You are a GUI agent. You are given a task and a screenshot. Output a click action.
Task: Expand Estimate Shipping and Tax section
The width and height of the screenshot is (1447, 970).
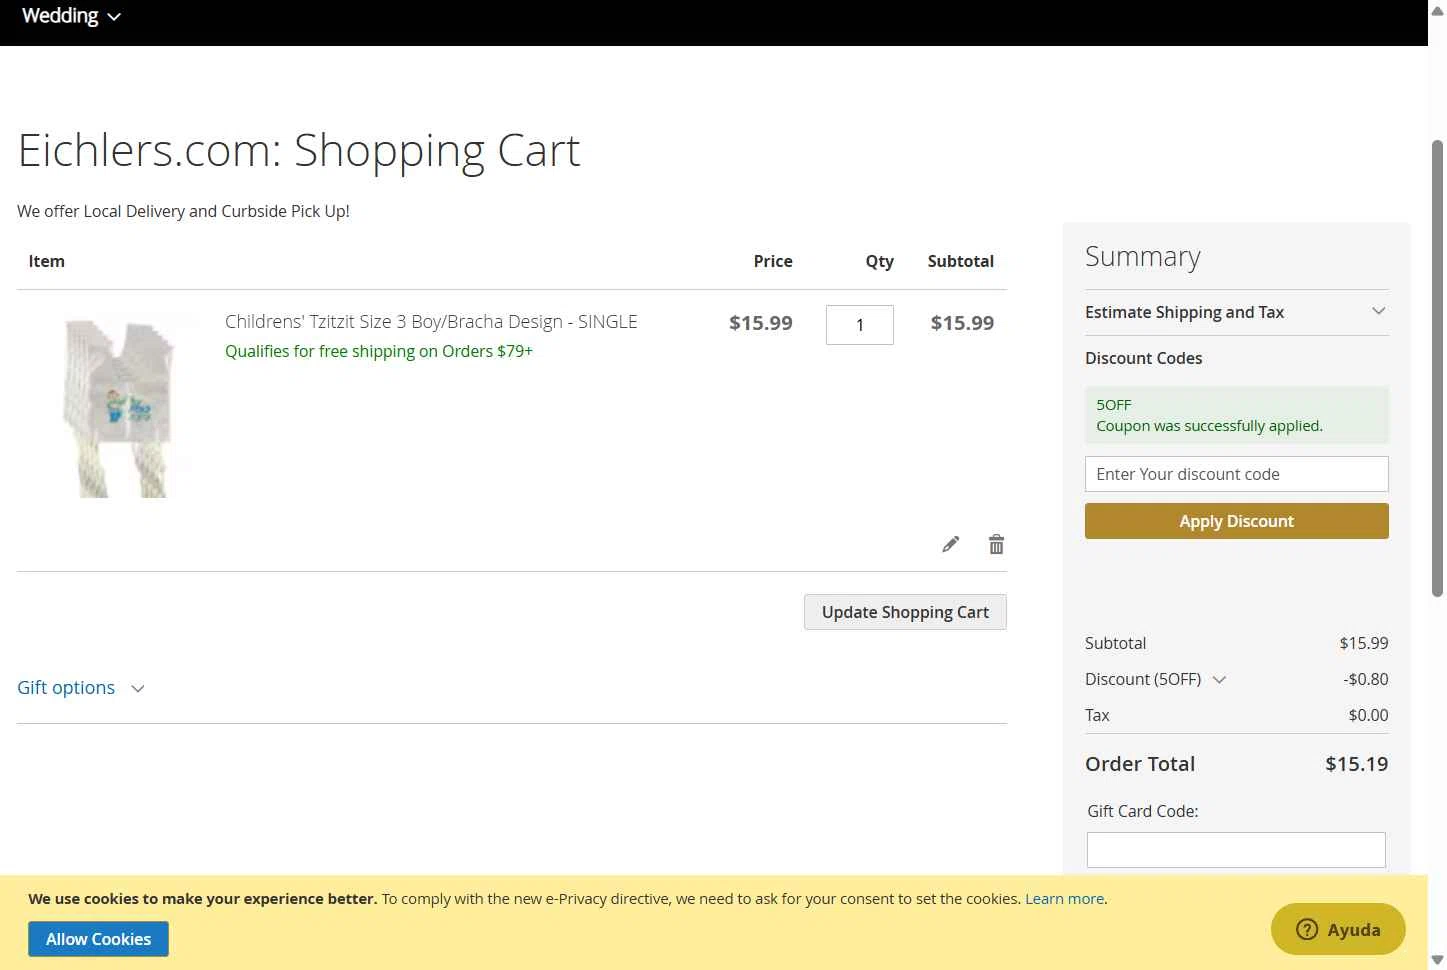click(1236, 312)
